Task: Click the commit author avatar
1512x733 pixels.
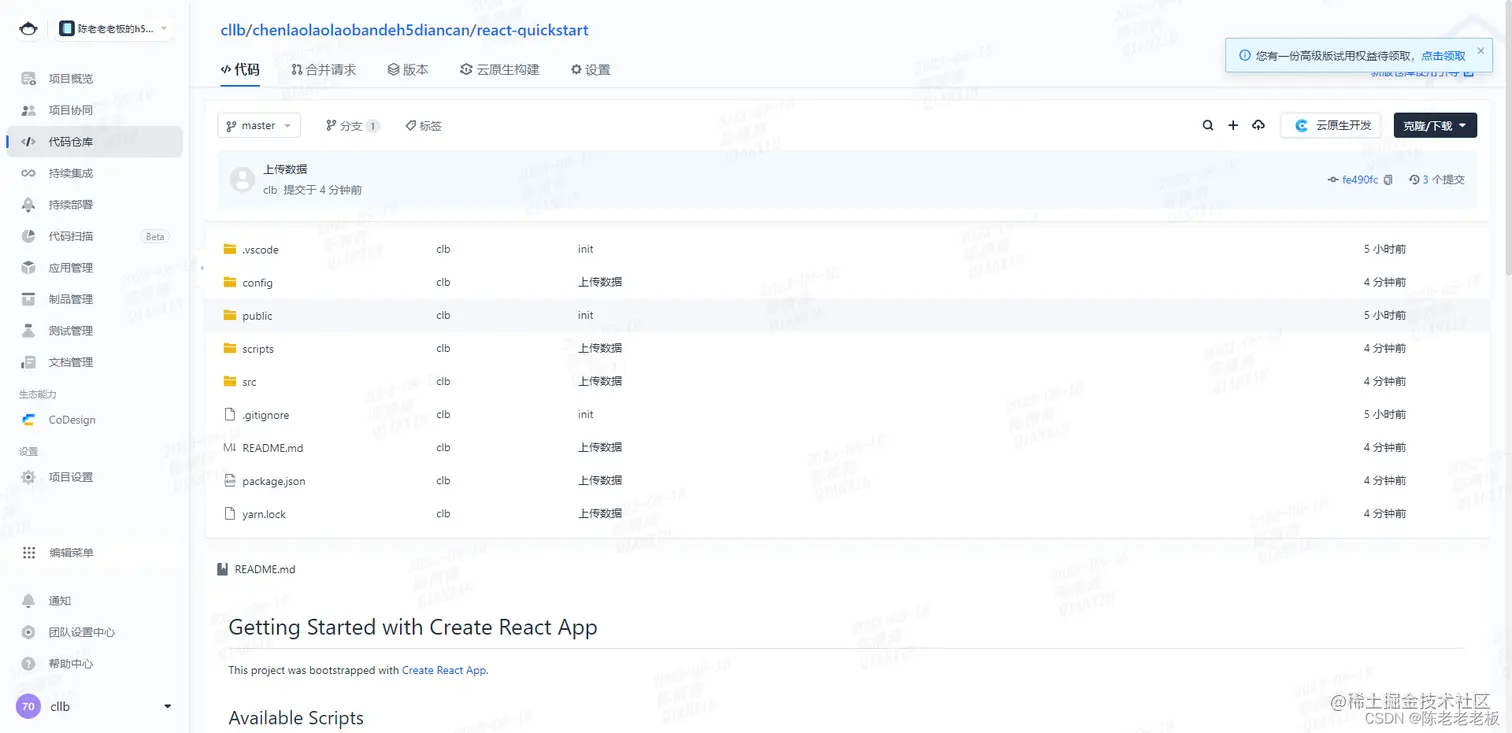Action: 242,180
